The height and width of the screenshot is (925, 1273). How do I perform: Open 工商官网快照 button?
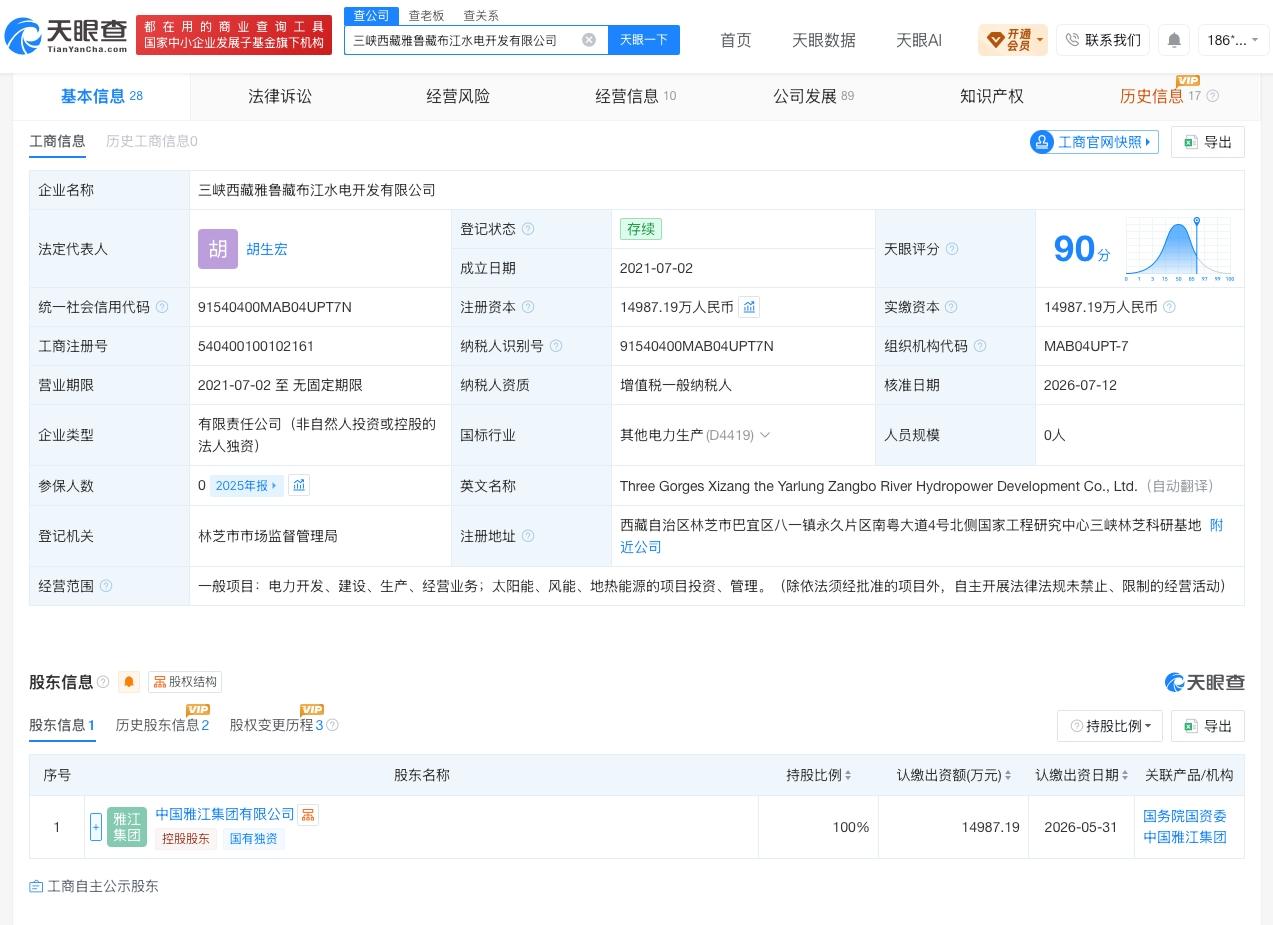1094,142
